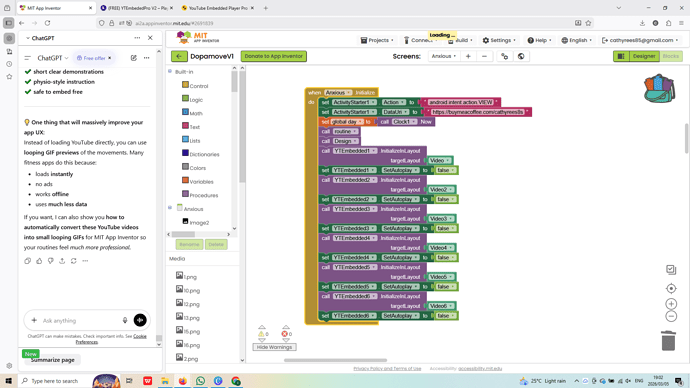
Task: Open Firefox from the taskbar
Action: point(182,381)
